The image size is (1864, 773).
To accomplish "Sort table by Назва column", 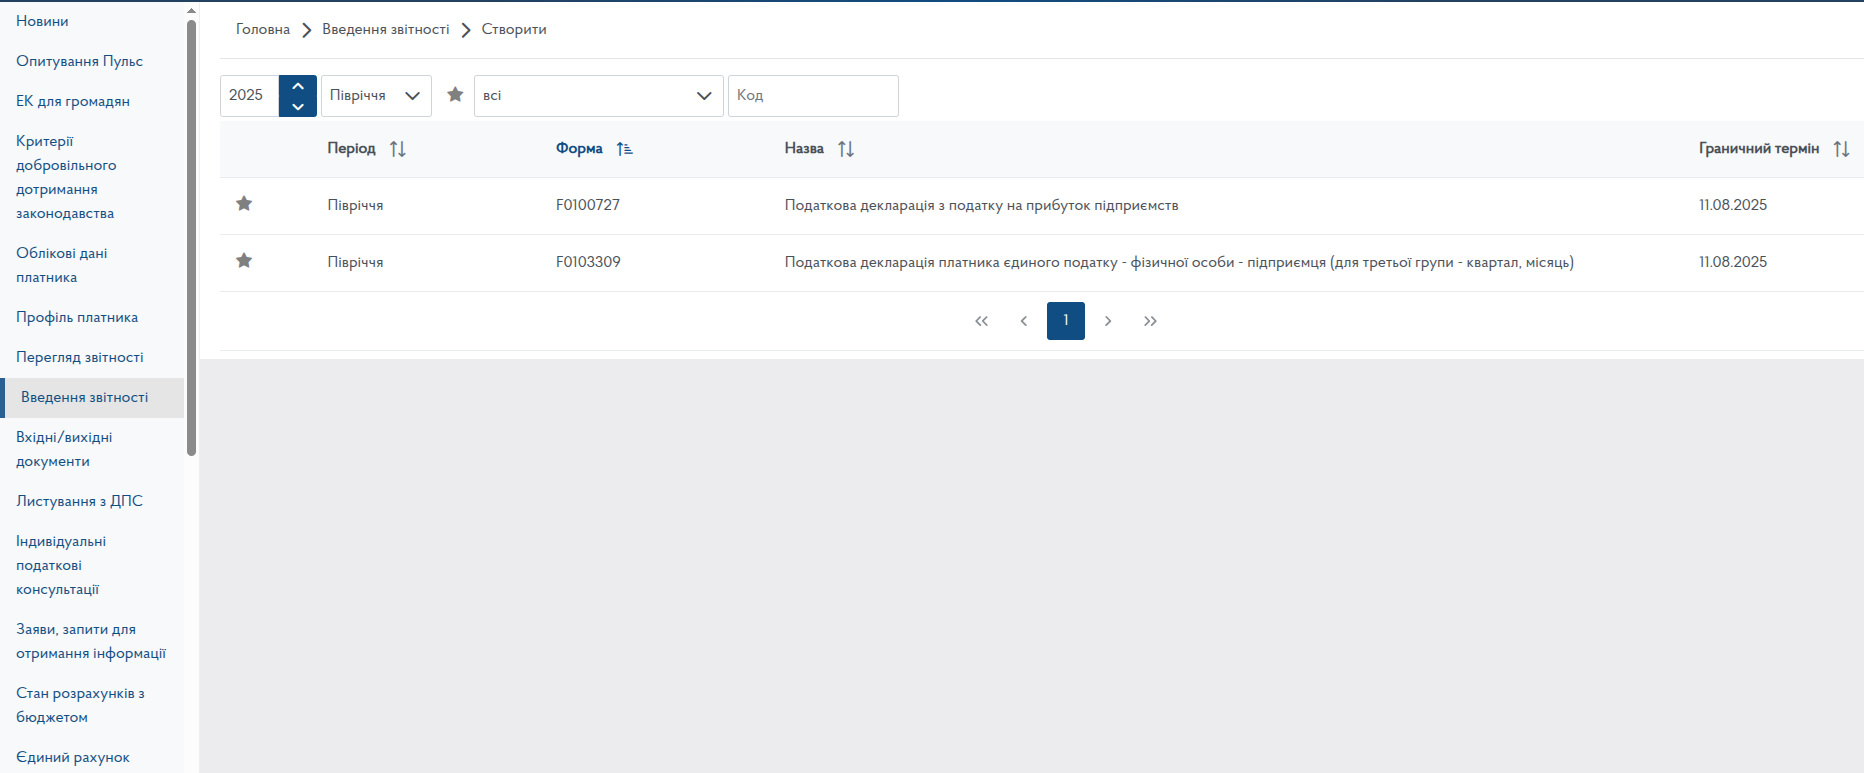I will [x=845, y=149].
